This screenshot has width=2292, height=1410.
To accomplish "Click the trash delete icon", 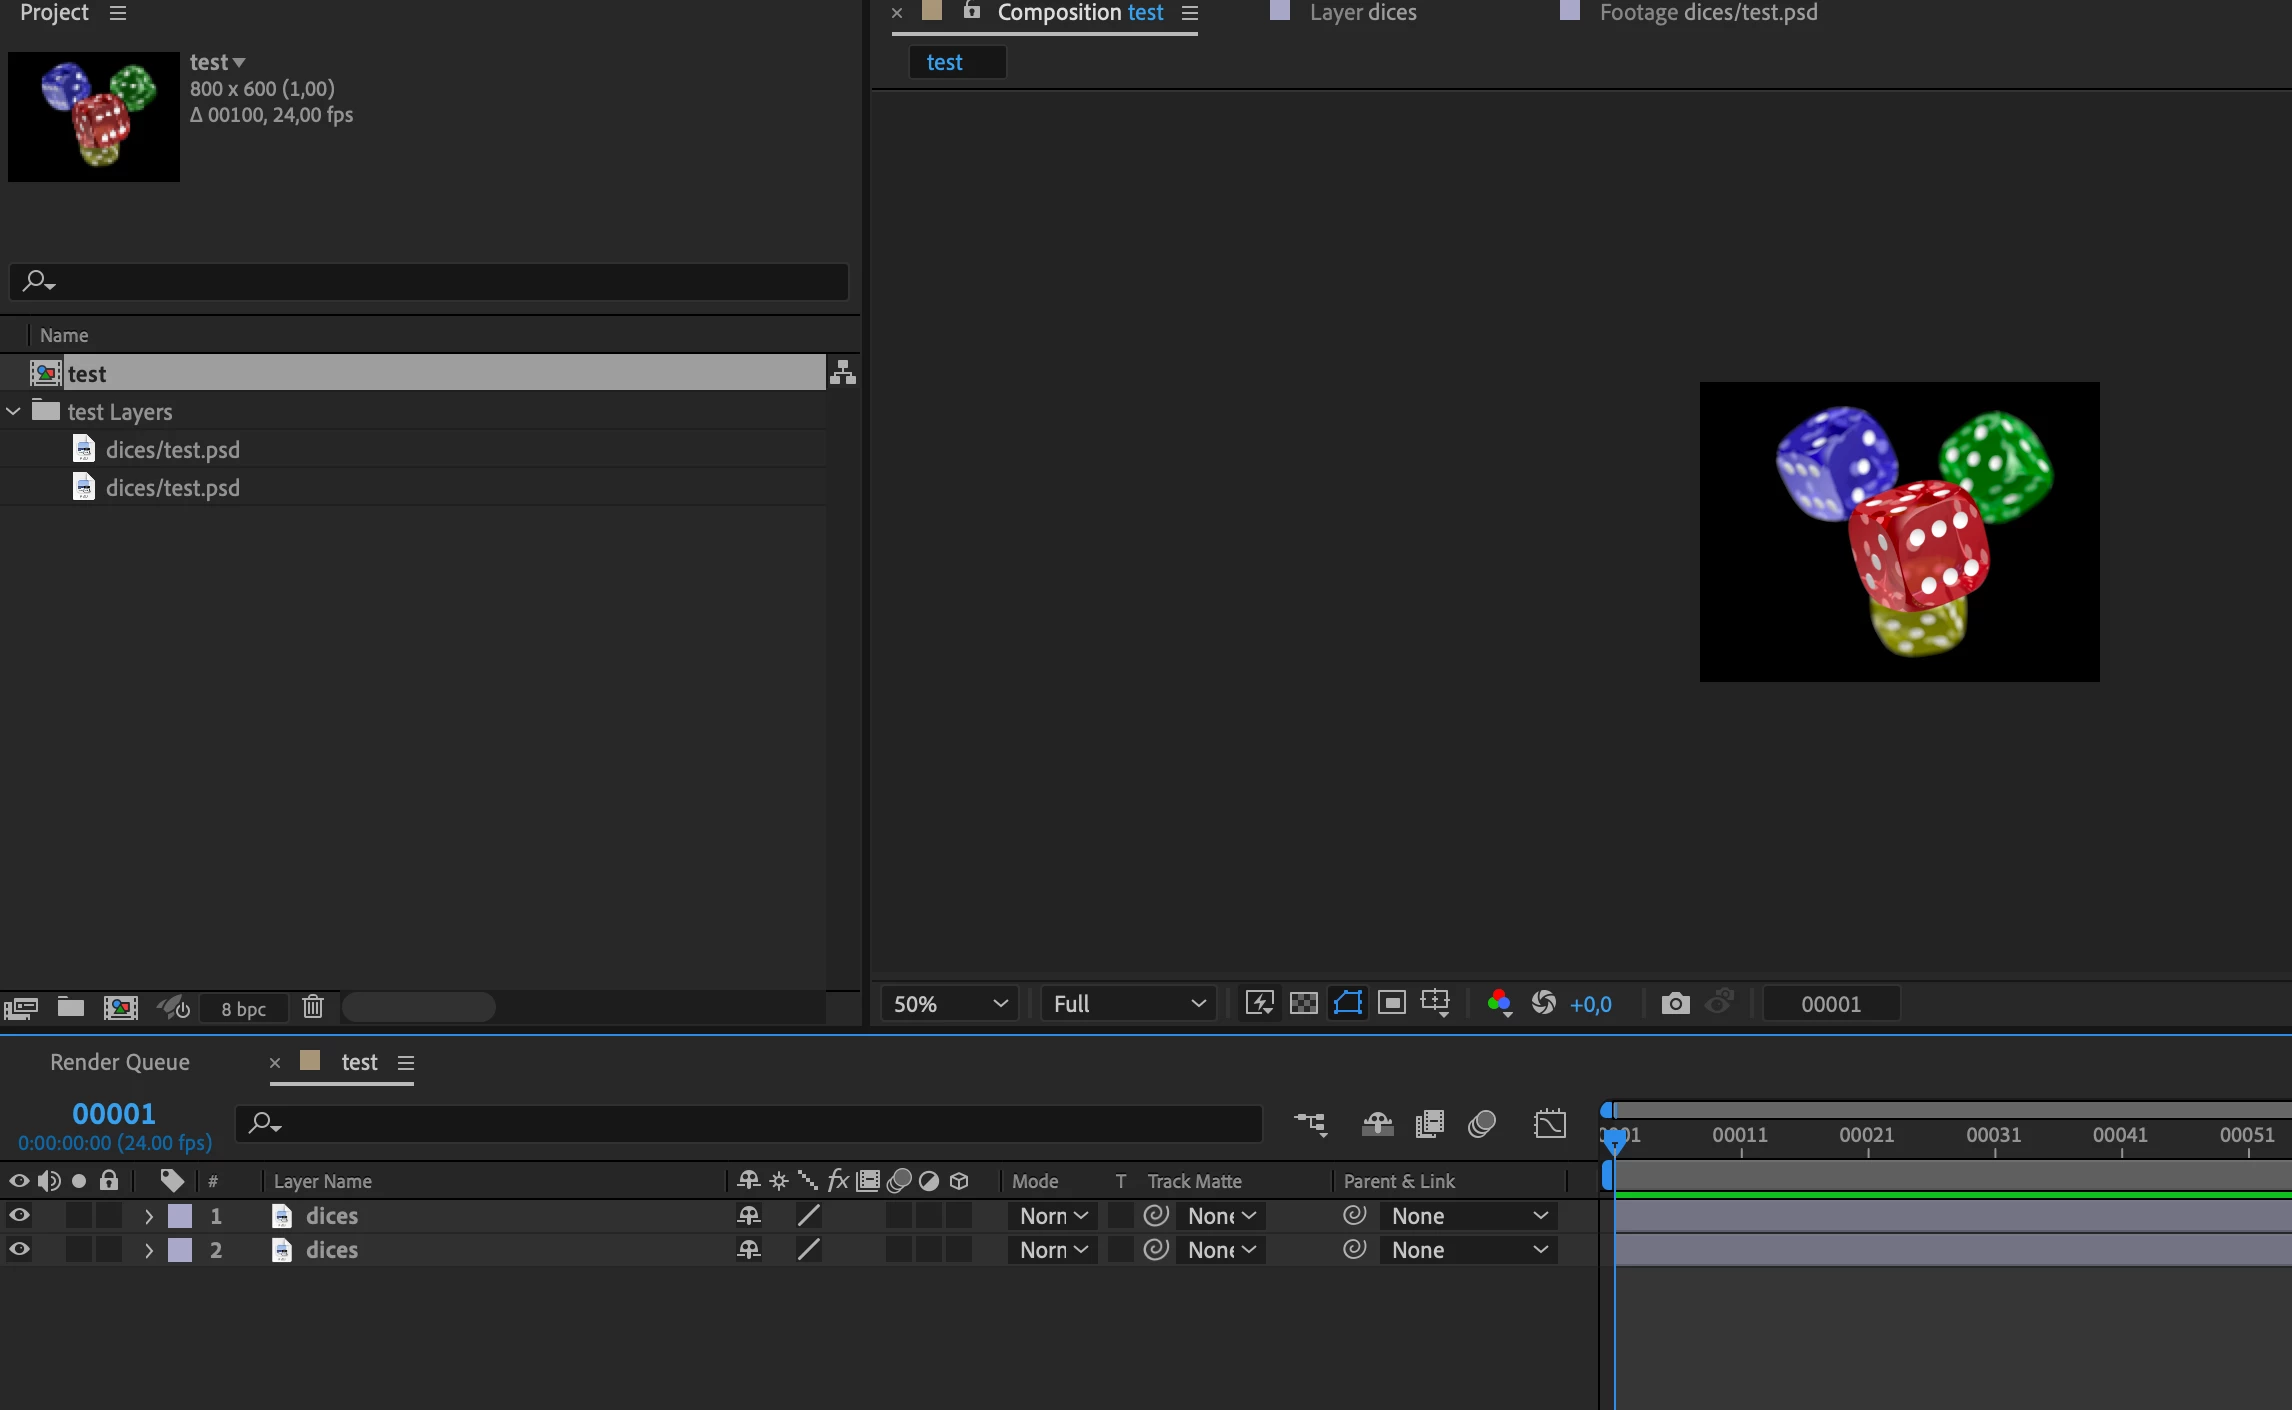I will pos(313,1007).
